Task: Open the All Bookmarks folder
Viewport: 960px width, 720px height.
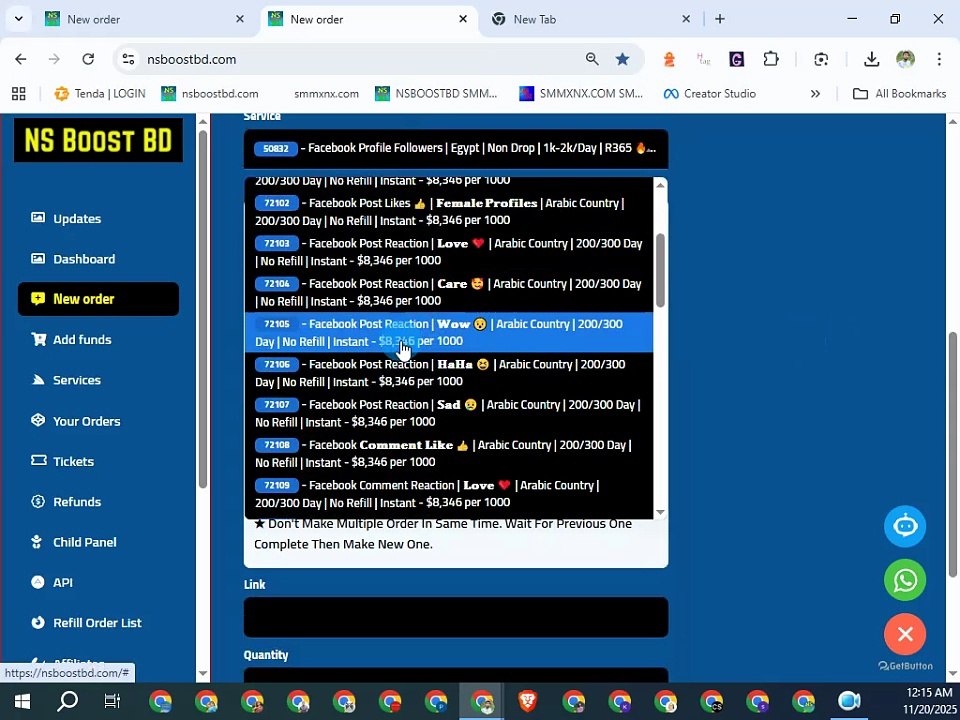Action: [x=899, y=94]
